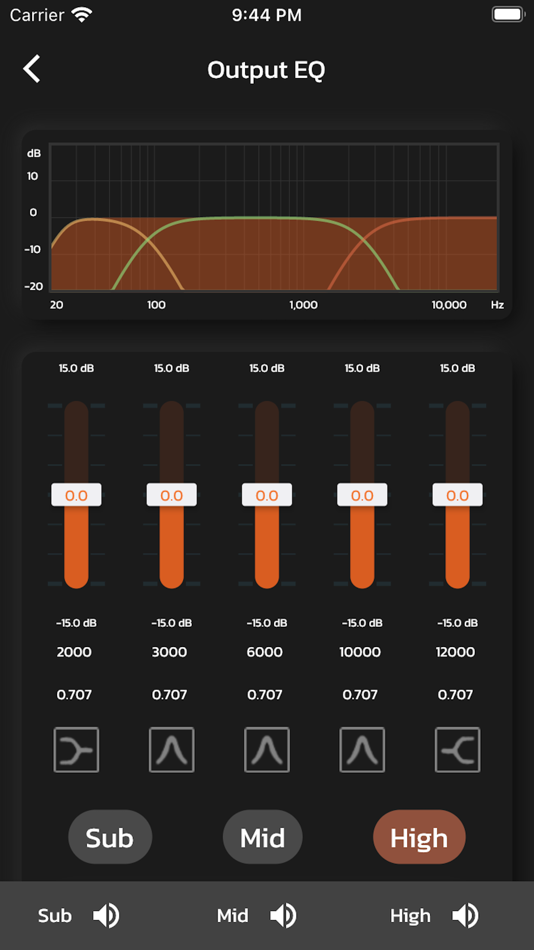534x950 pixels.
Task: Tap the Sub label in bottom bar
Action: tap(55, 915)
